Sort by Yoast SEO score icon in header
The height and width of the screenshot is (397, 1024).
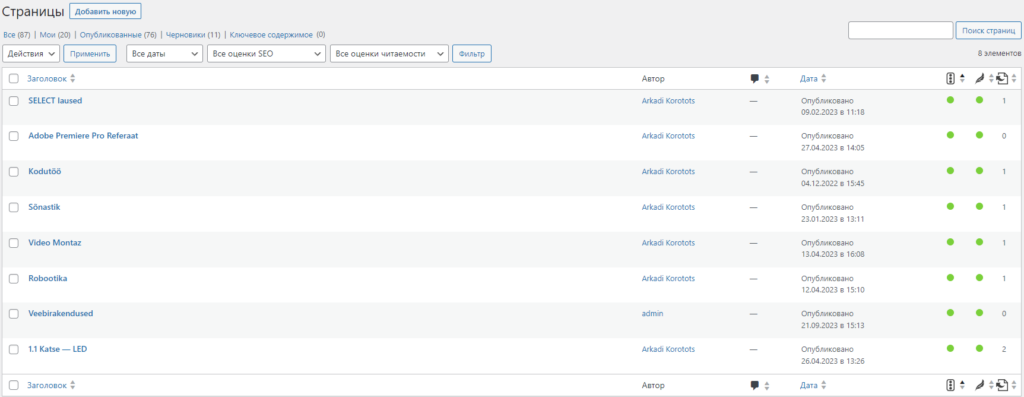coord(950,79)
